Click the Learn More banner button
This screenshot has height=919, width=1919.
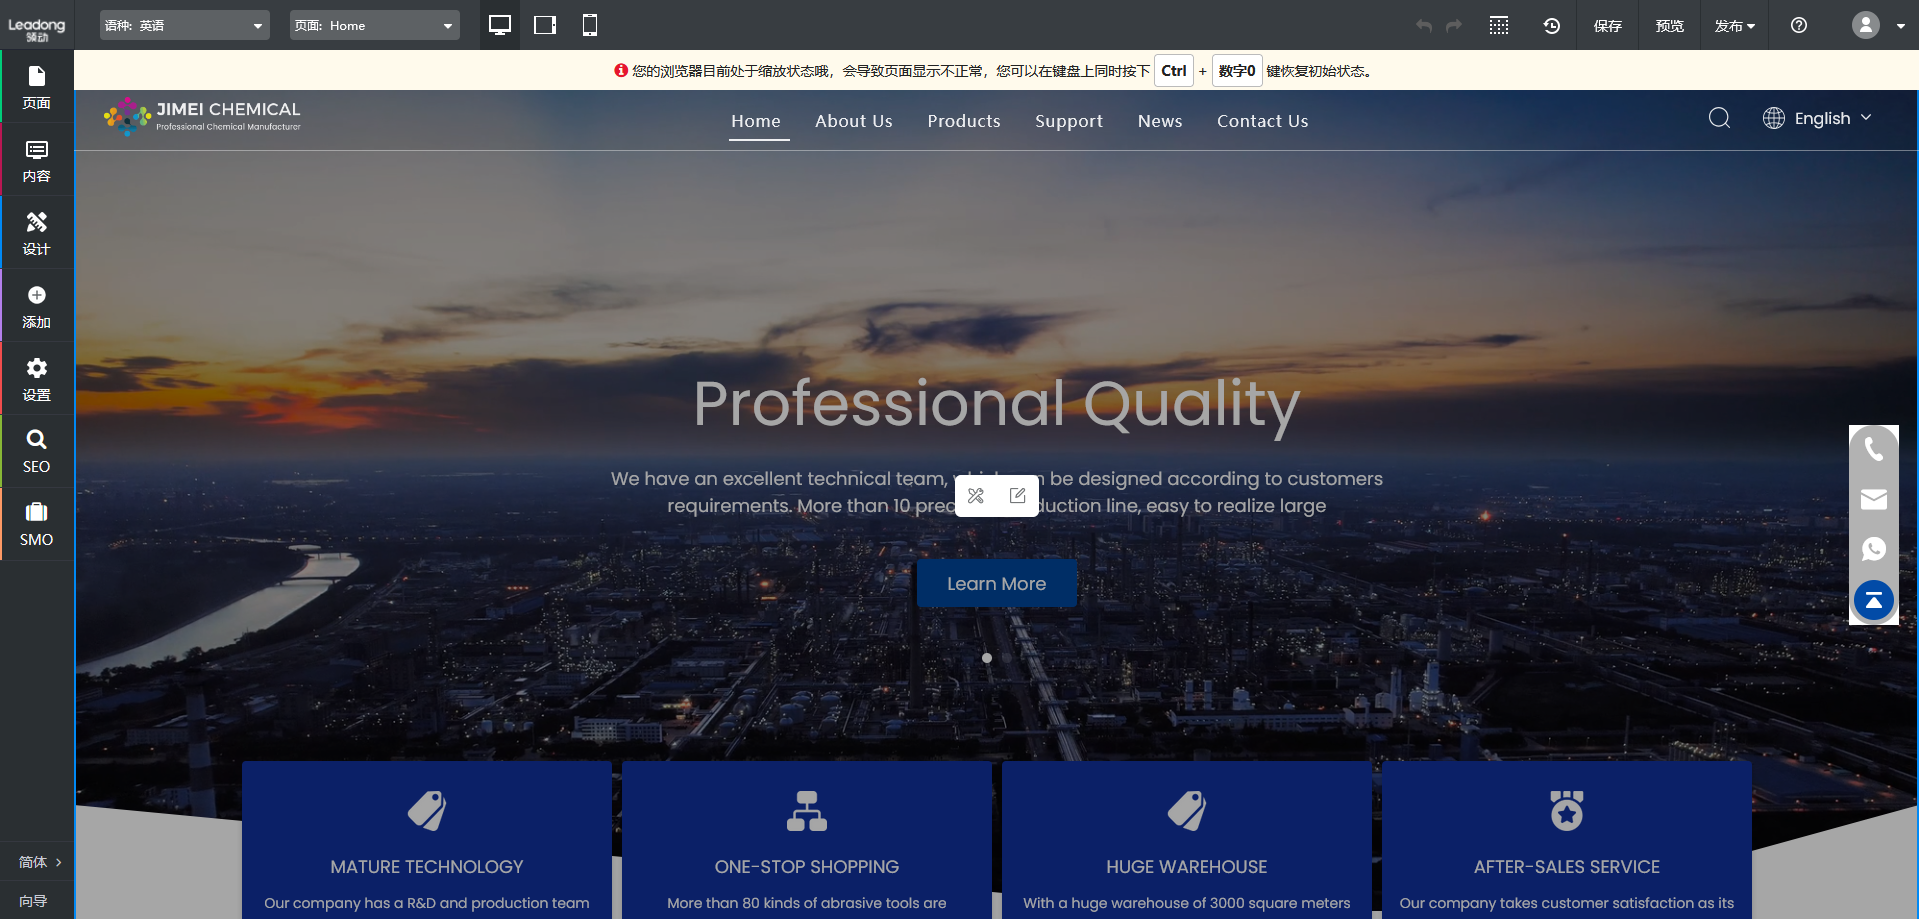[x=996, y=584]
